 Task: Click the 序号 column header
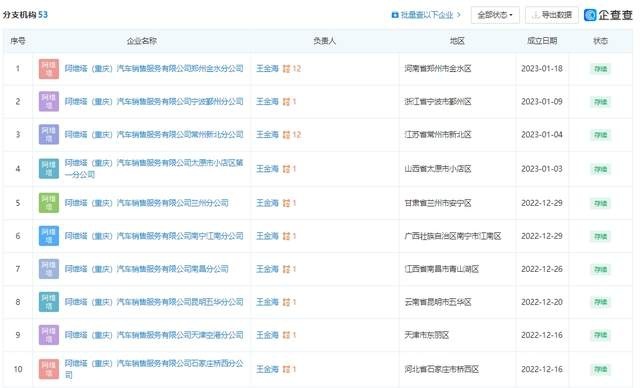click(18, 41)
